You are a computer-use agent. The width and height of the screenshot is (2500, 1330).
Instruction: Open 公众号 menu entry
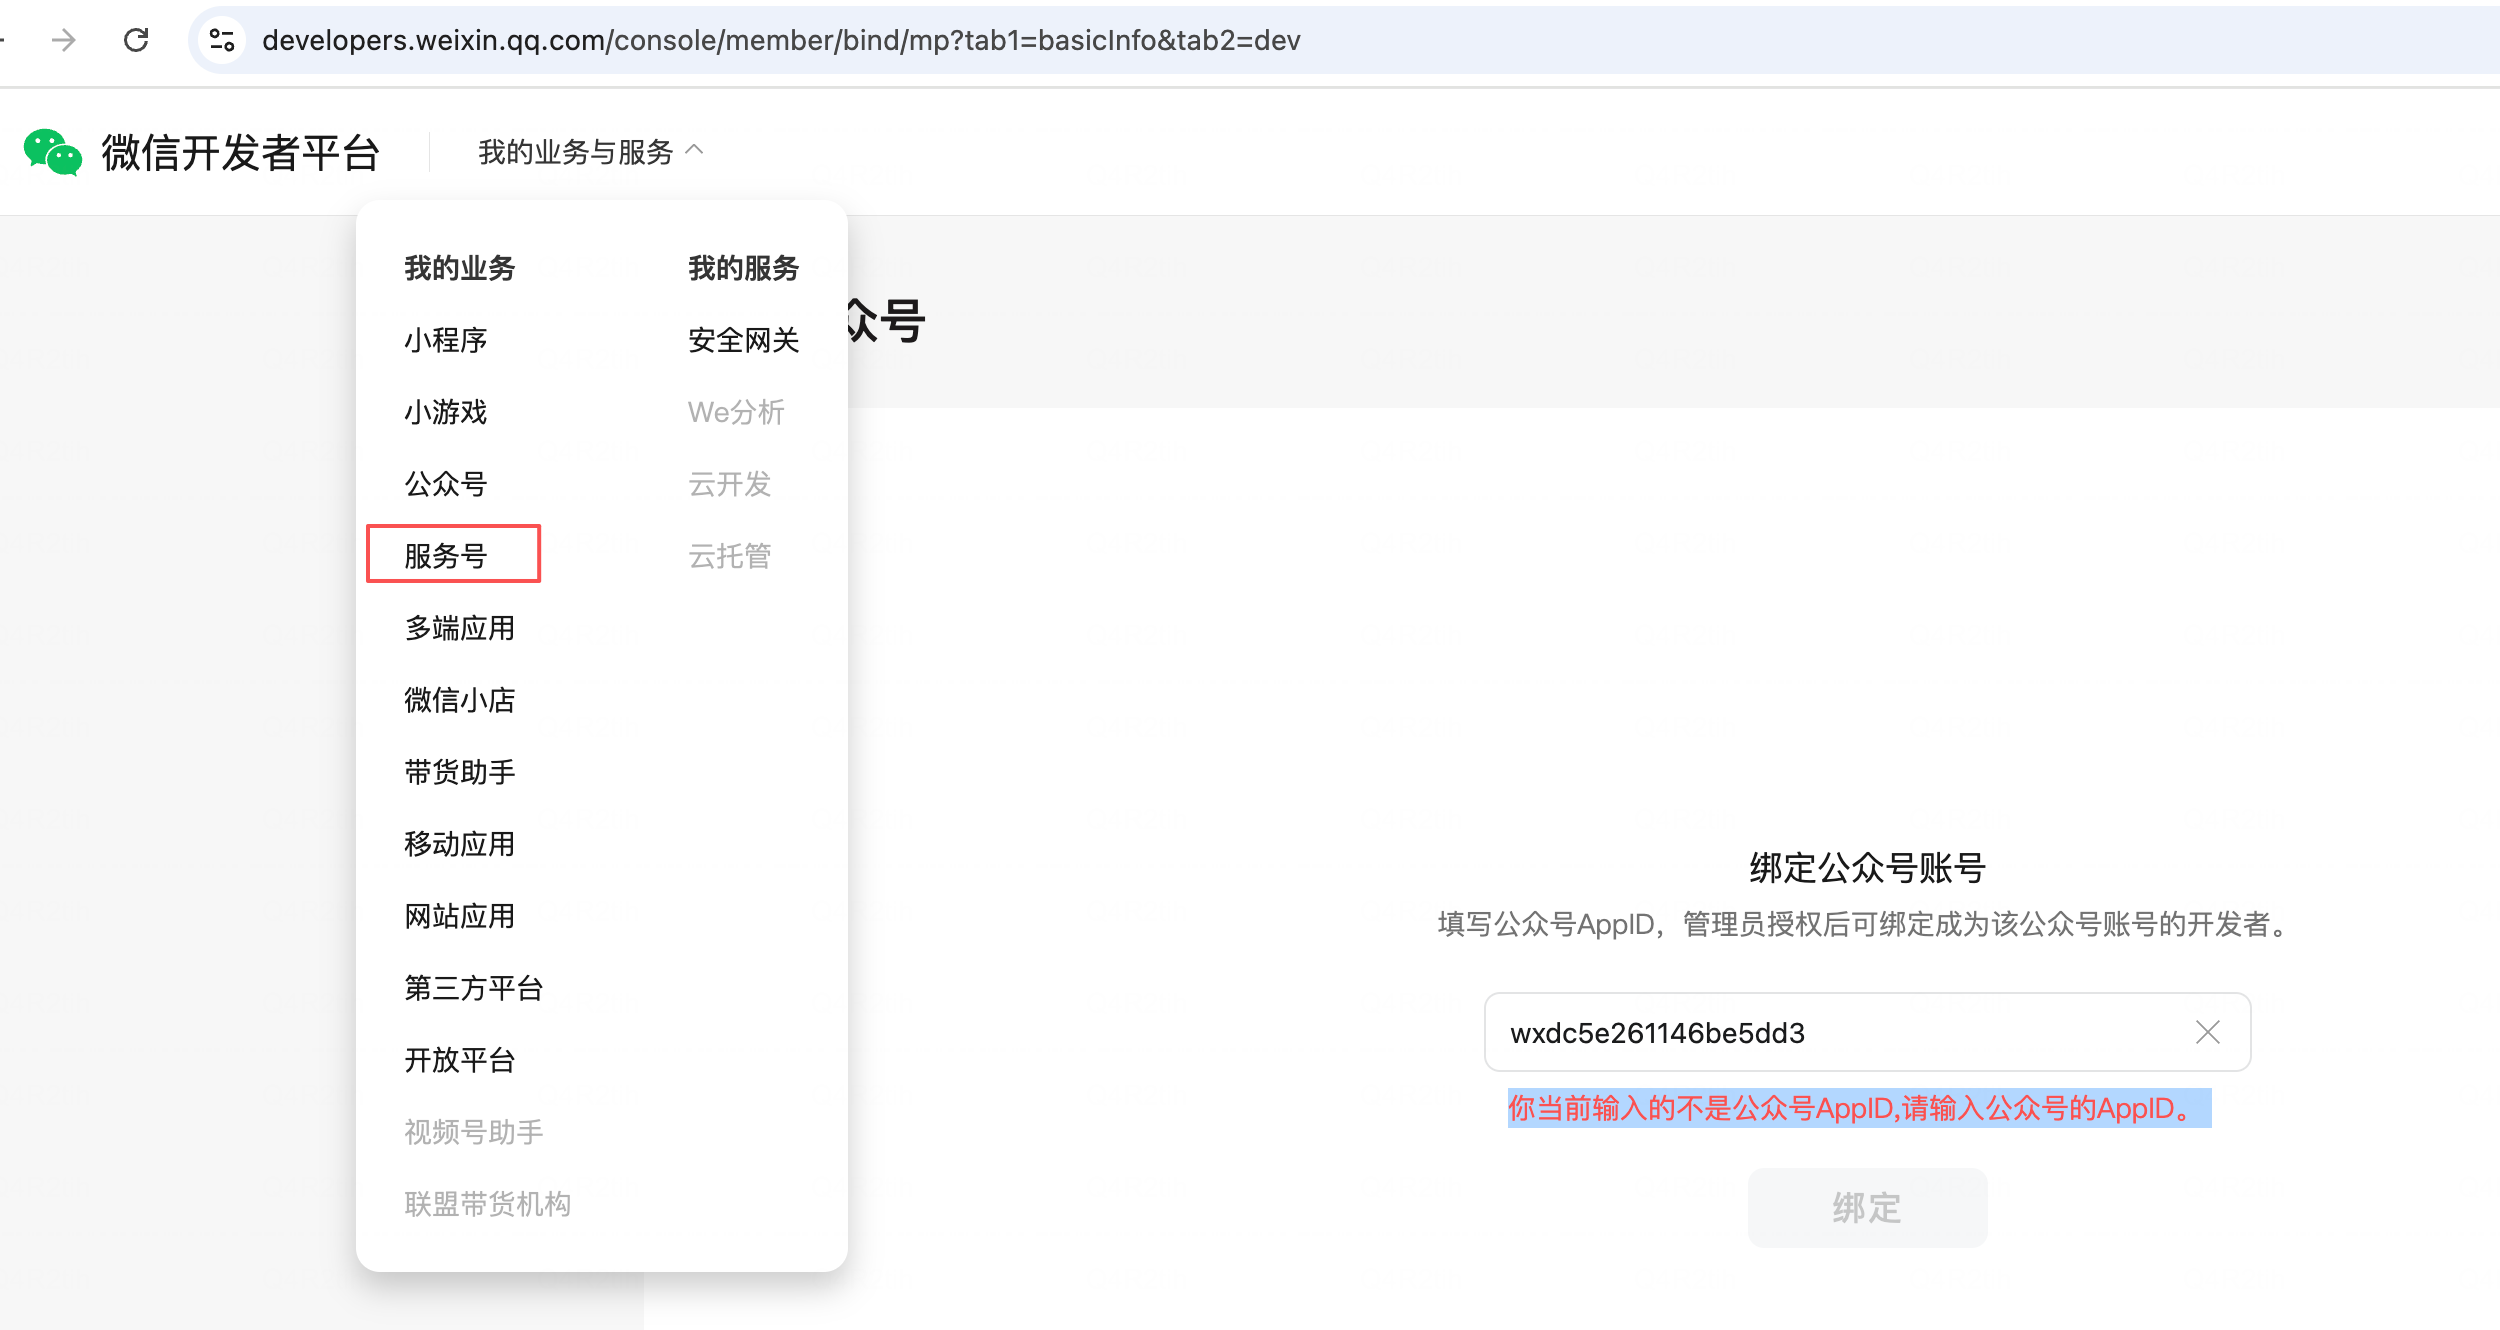446,484
